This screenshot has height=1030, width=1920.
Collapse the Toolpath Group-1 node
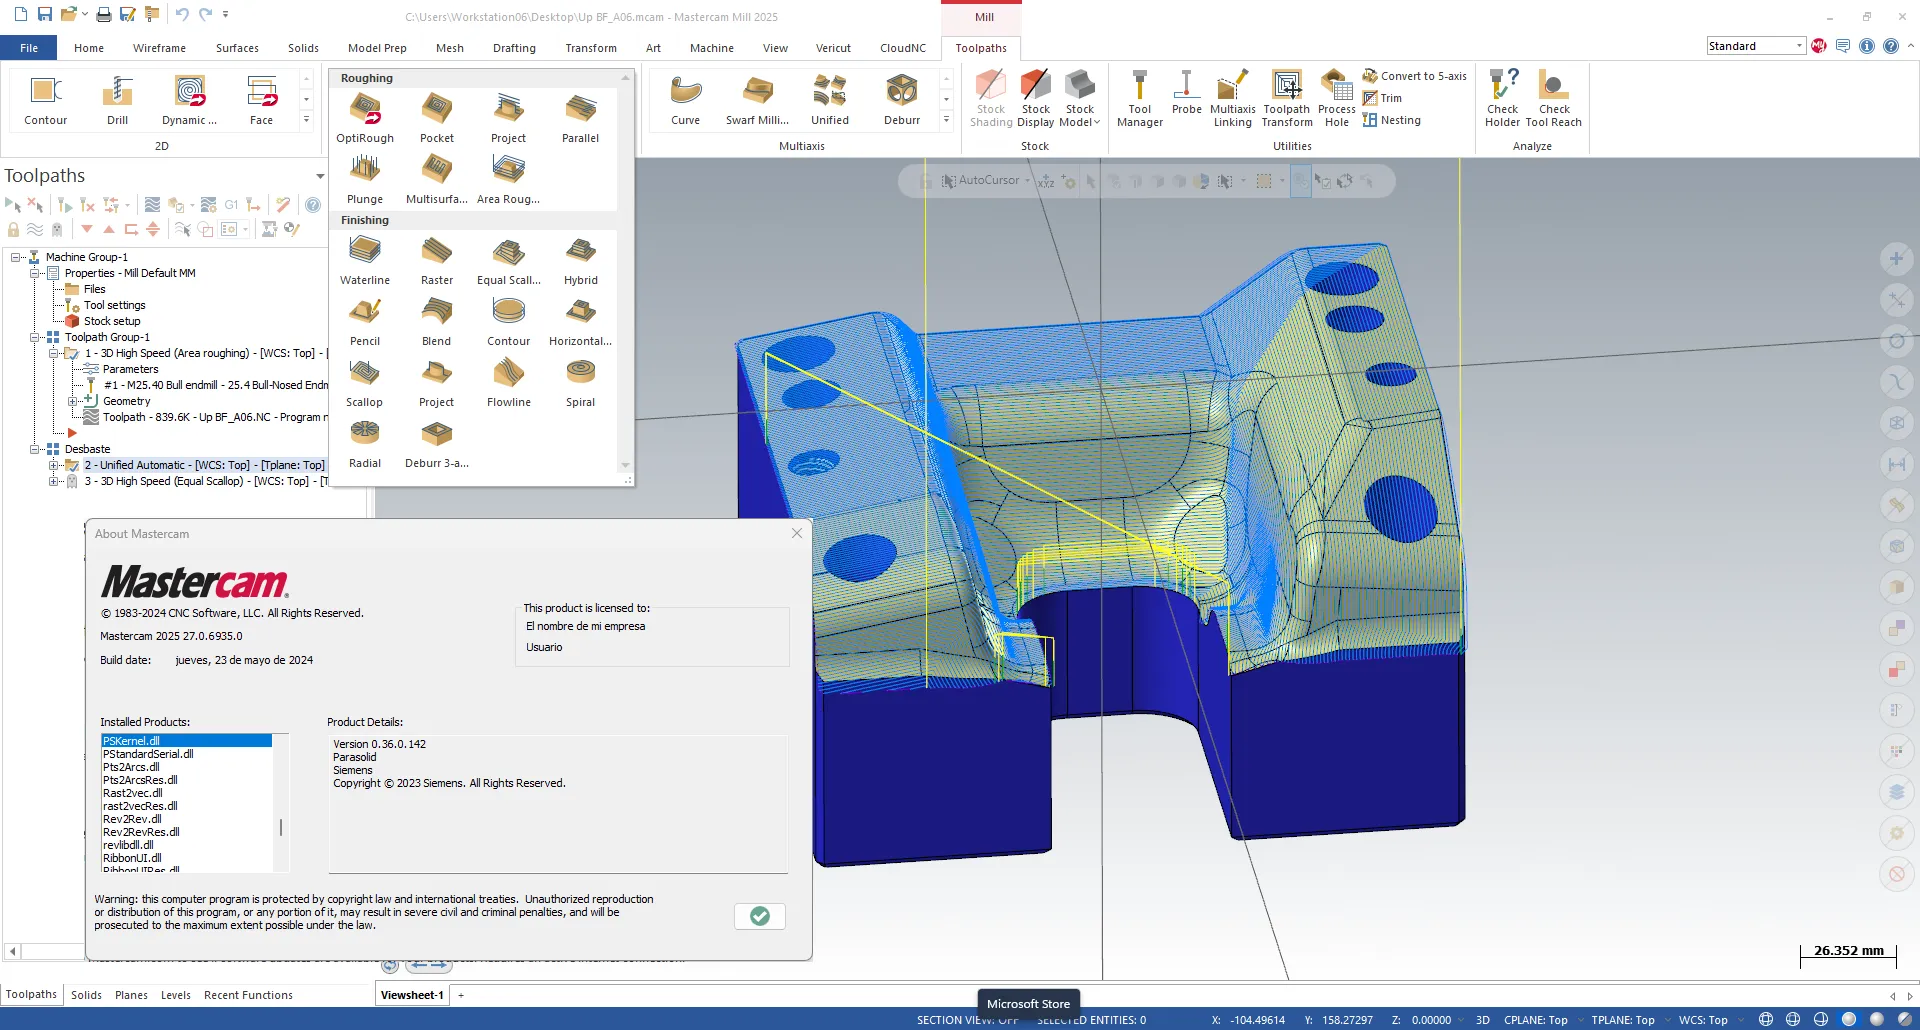(x=35, y=337)
